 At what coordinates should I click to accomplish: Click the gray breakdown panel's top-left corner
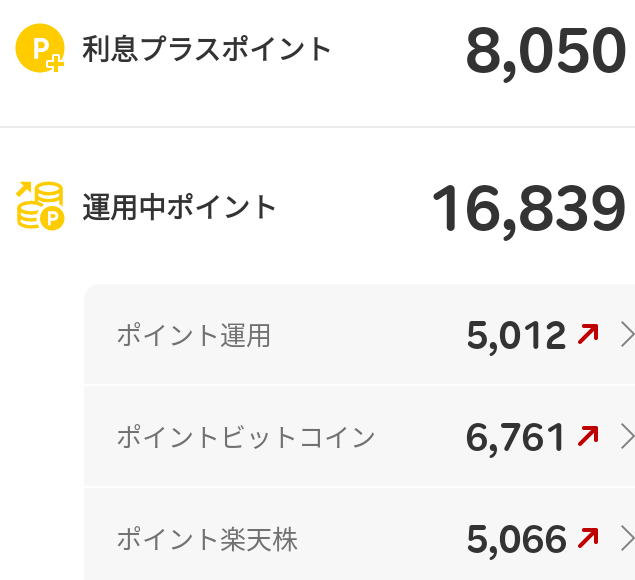pyautogui.click(x=91, y=291)
